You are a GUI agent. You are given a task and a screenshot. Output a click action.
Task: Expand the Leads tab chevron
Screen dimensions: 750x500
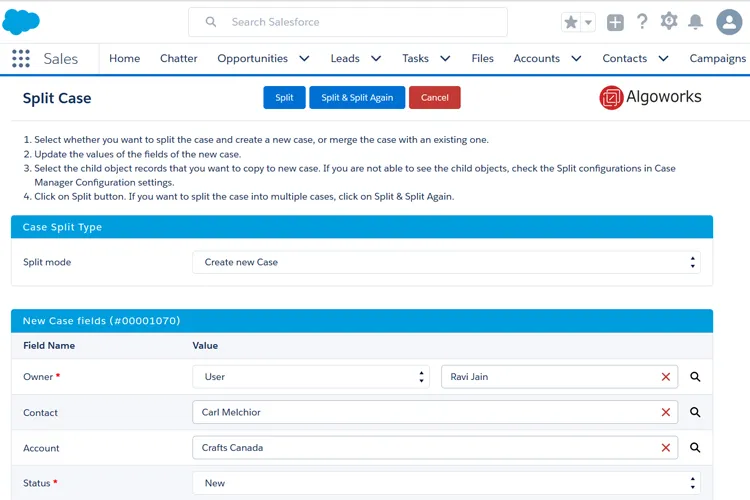(376, 58)
